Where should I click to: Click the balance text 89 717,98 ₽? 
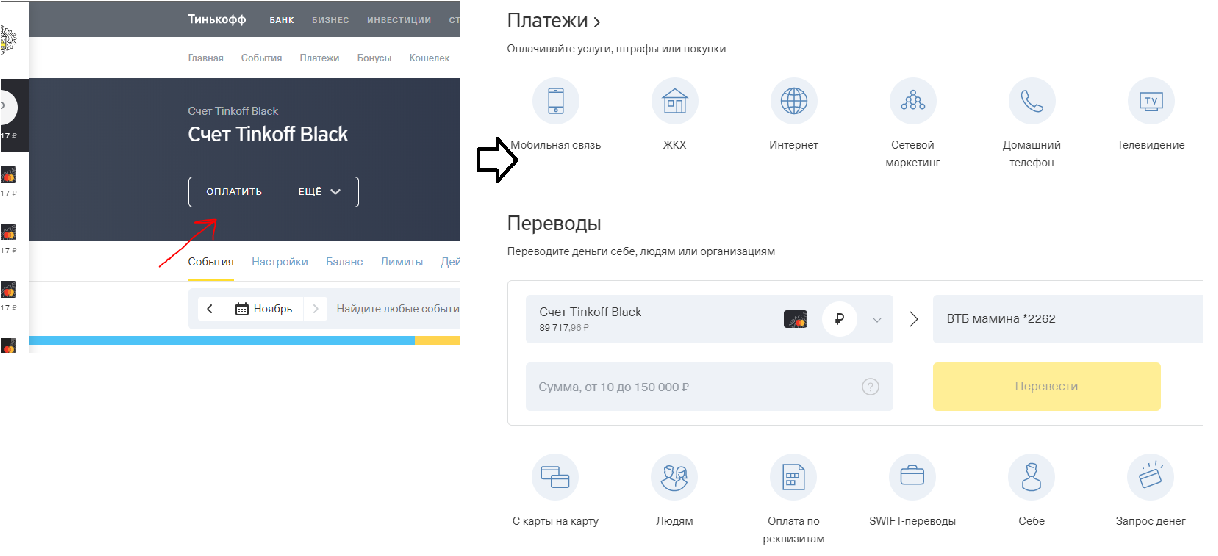(x=563, y=328)
